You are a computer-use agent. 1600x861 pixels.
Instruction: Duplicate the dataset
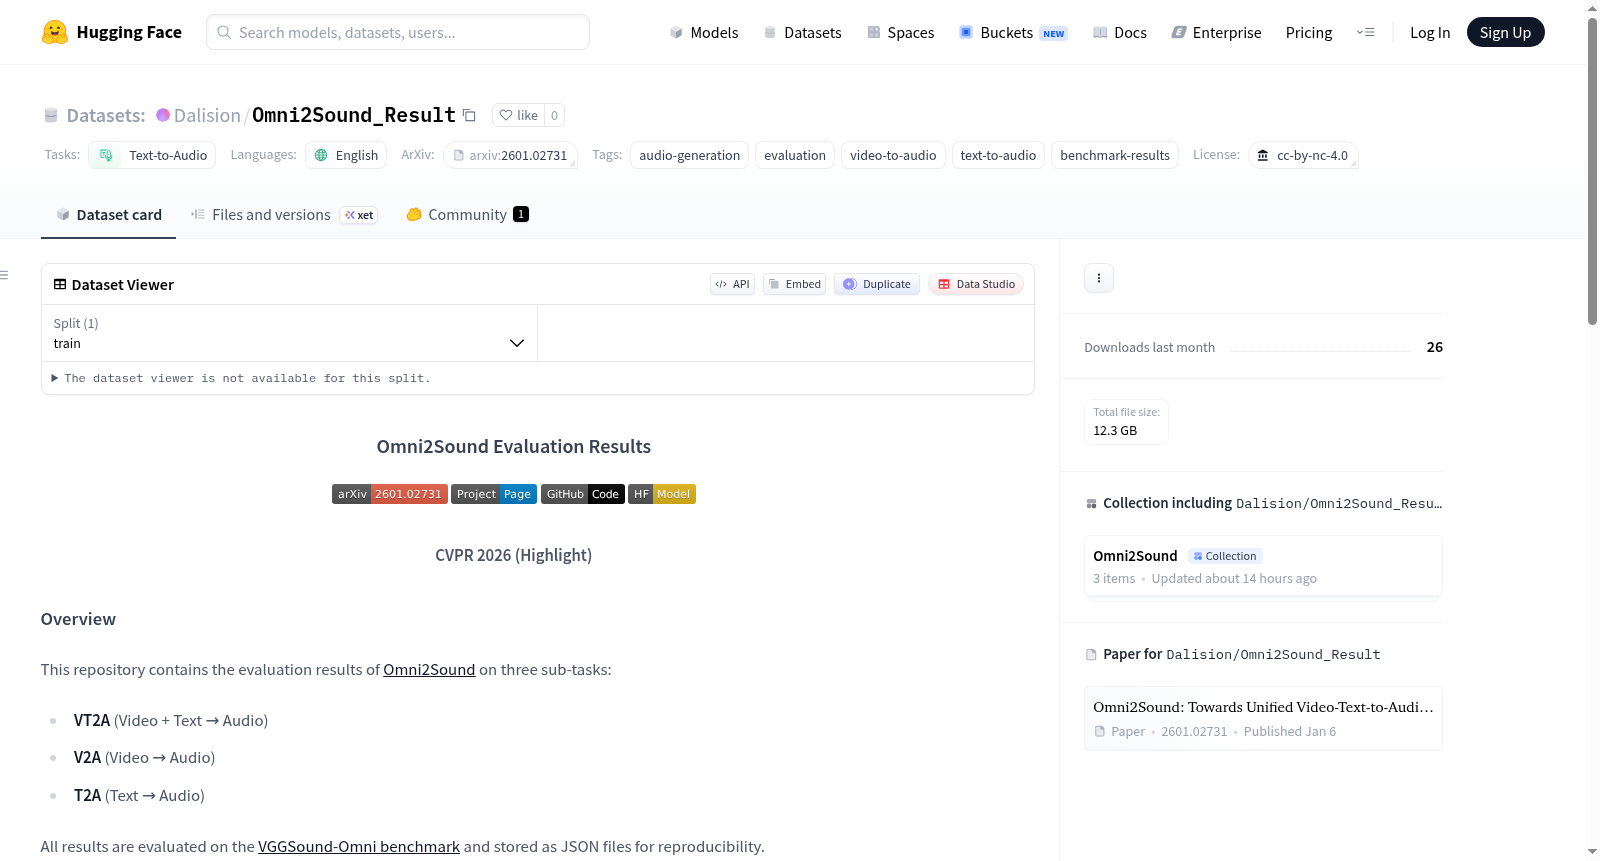tap(877, 284)
